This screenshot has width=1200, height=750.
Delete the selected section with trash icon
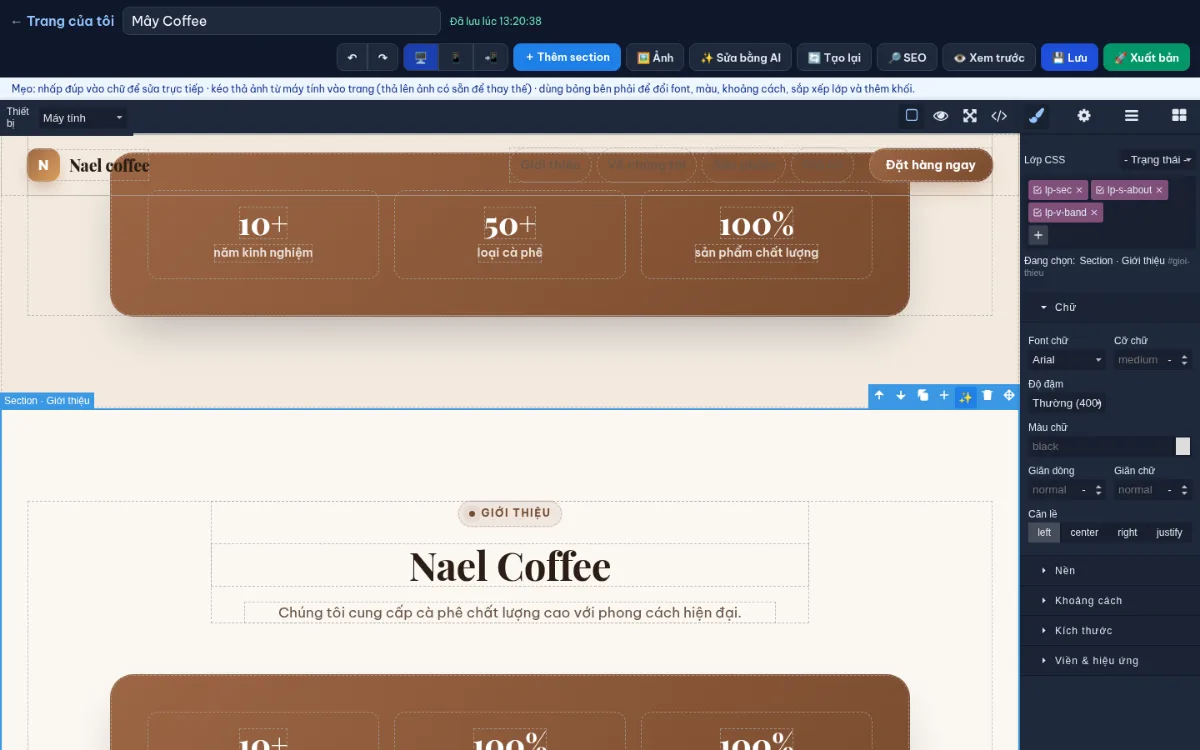988,396
